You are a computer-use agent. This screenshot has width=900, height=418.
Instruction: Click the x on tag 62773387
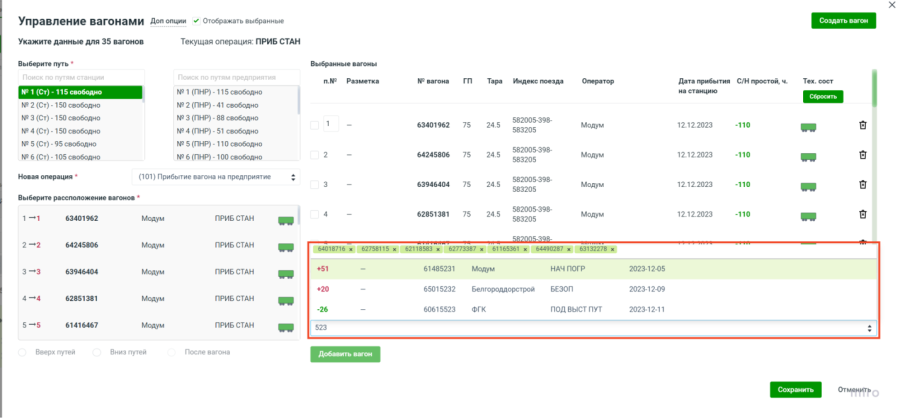481,249
